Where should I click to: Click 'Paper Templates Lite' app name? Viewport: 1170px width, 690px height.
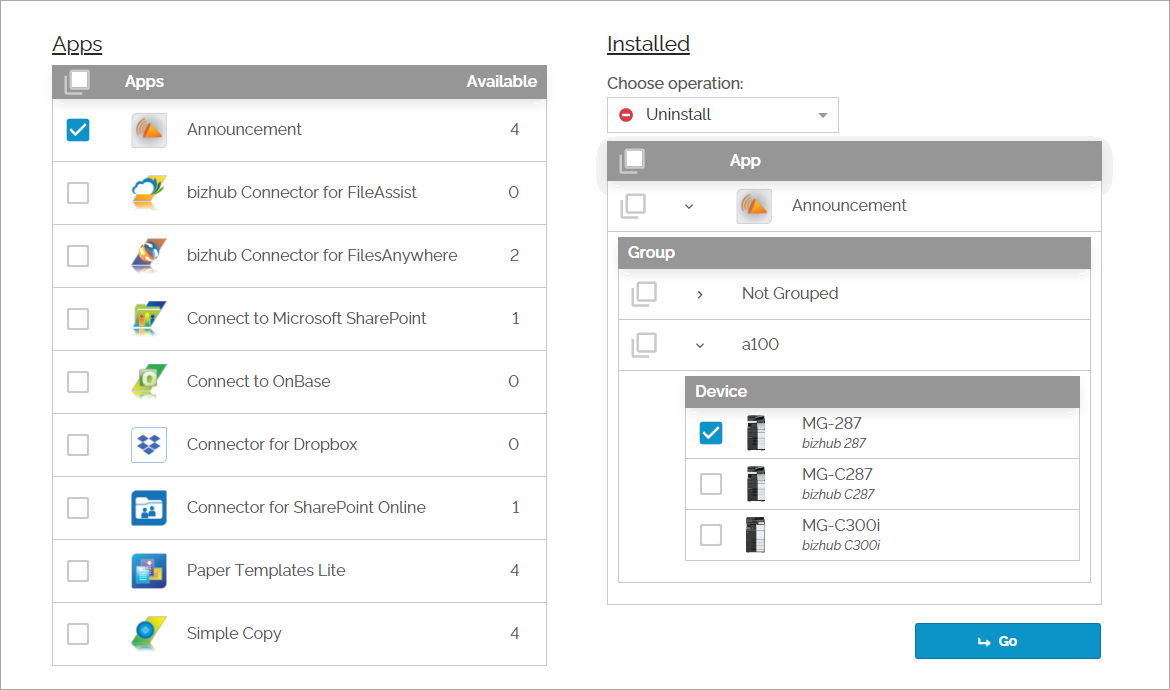(266, 571)
